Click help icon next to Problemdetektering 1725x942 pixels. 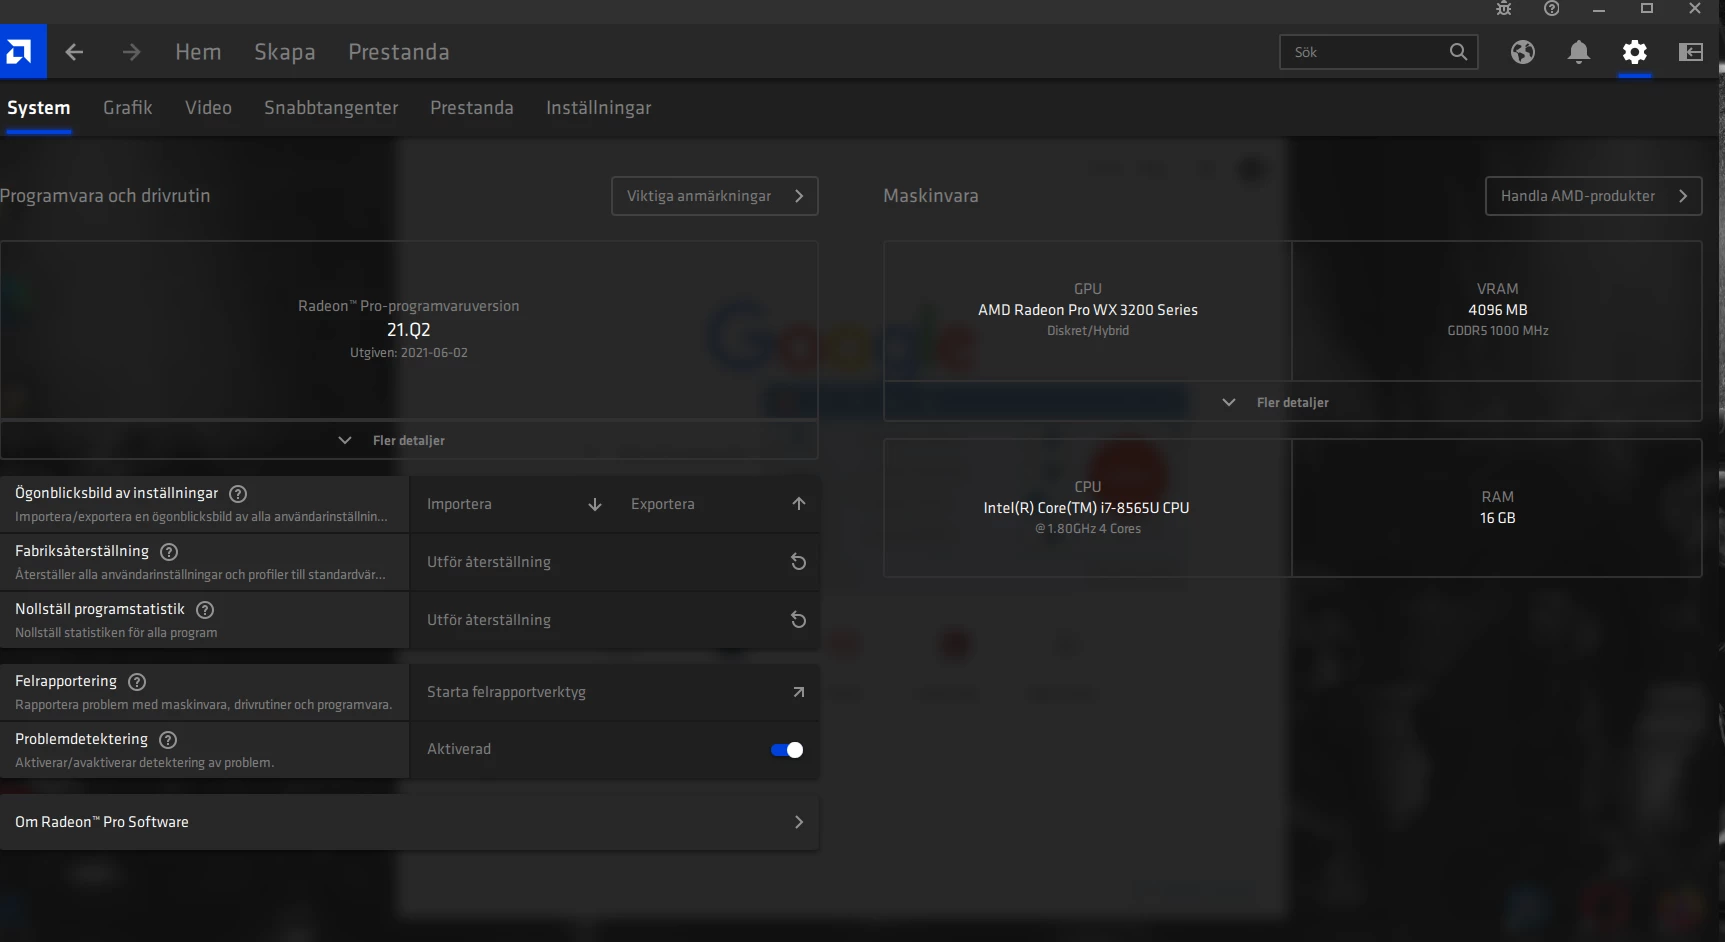click(168, 740)
